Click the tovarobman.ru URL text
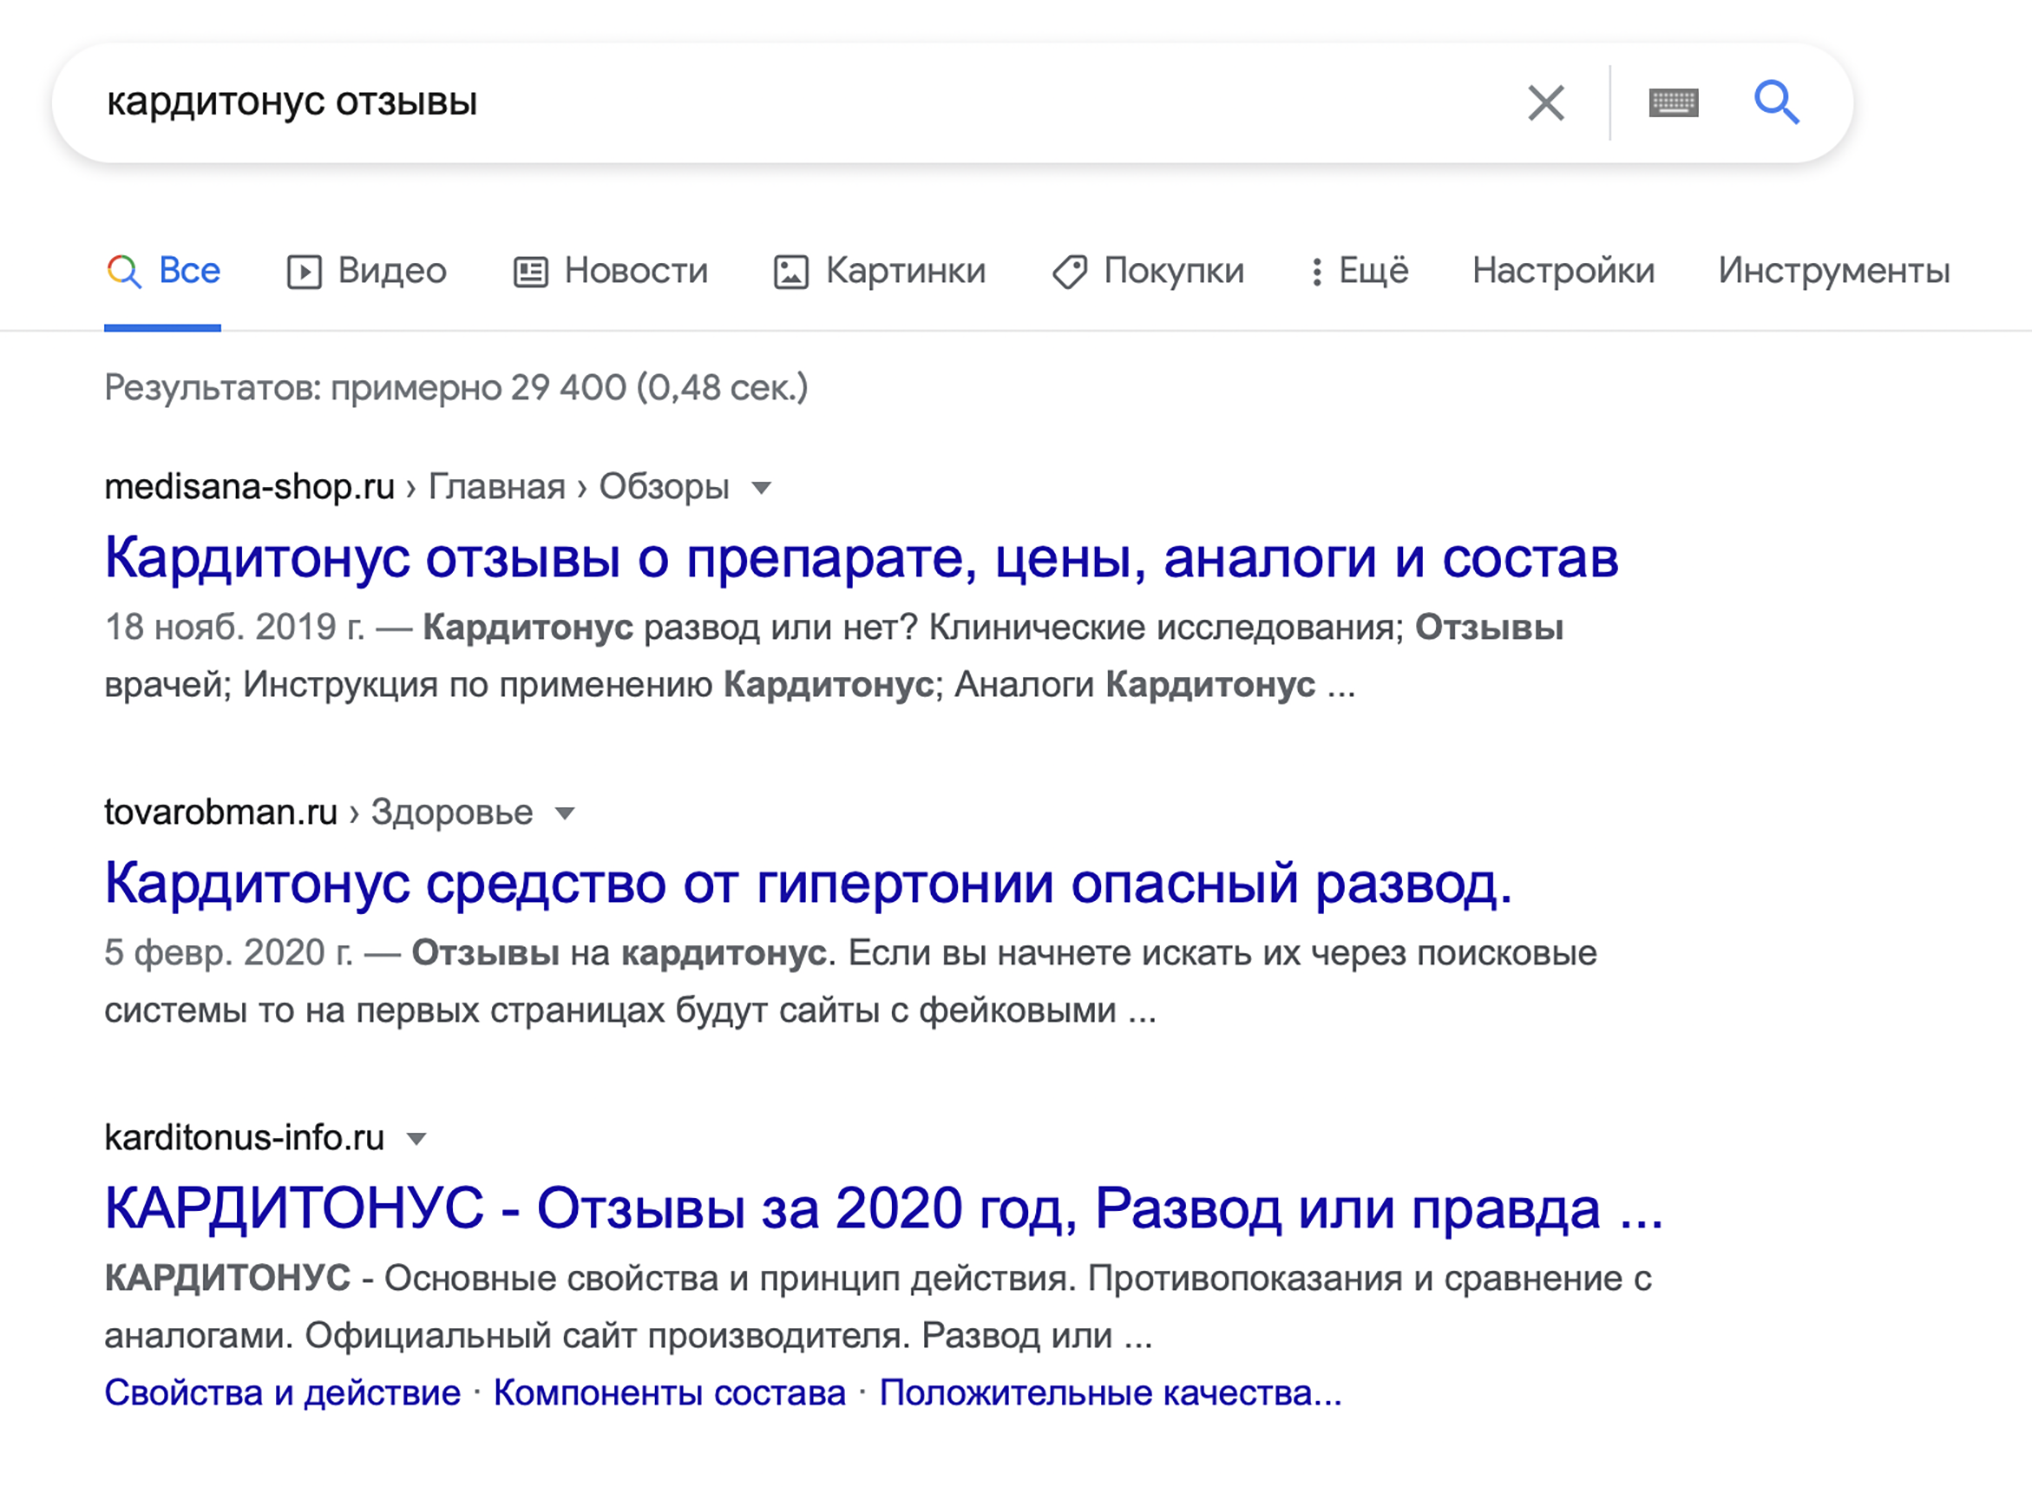Image resolution: width=2032 pixels, height=1487 pixels. click(x=221, y=812)
